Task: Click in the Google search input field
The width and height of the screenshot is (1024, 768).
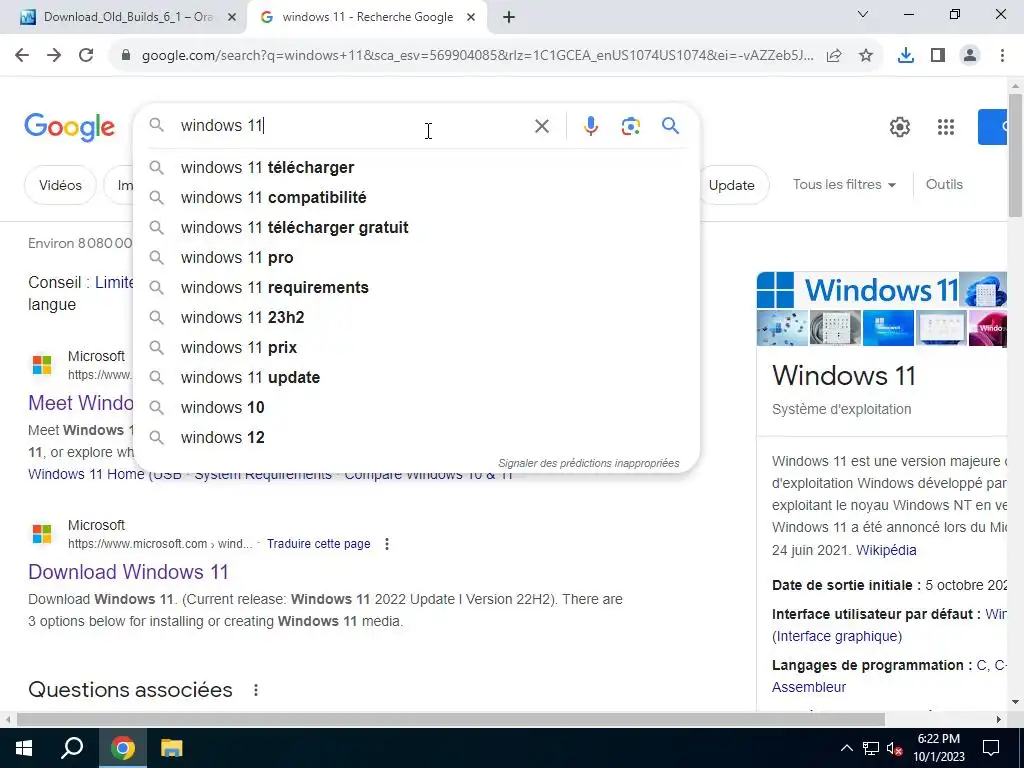Action: click(x=353, y=126)
